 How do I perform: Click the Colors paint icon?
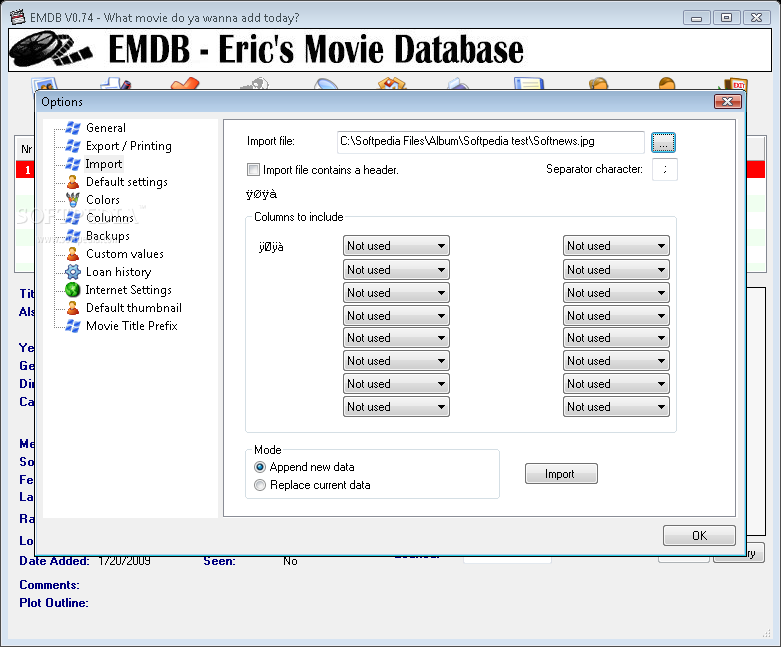click(73, 200)
